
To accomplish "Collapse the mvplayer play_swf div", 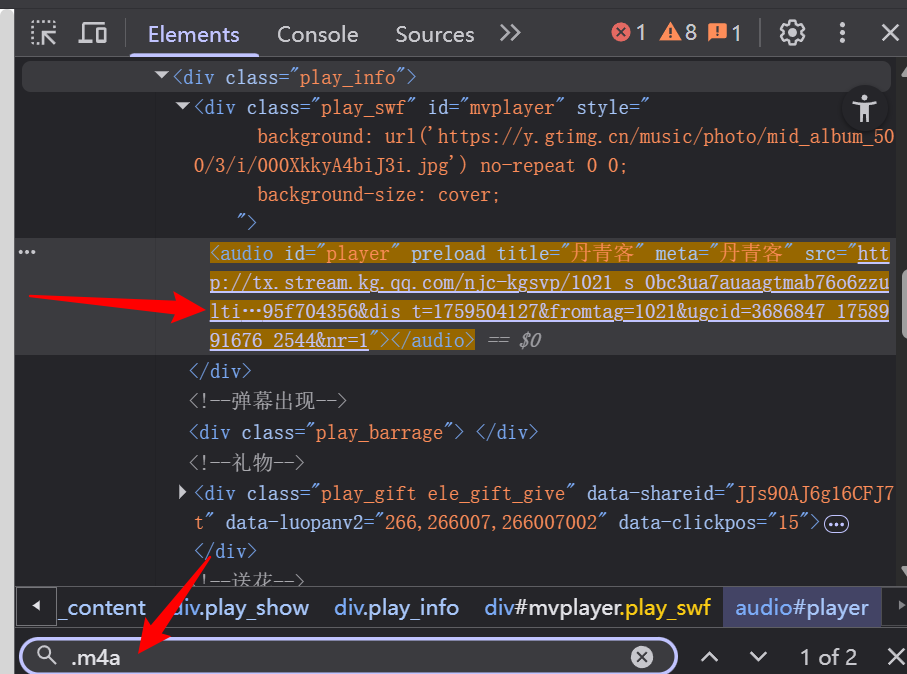I will click(x=183, y=107).
